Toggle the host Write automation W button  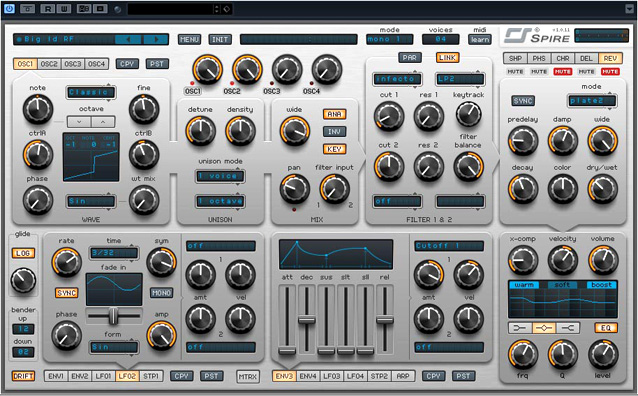63,9
